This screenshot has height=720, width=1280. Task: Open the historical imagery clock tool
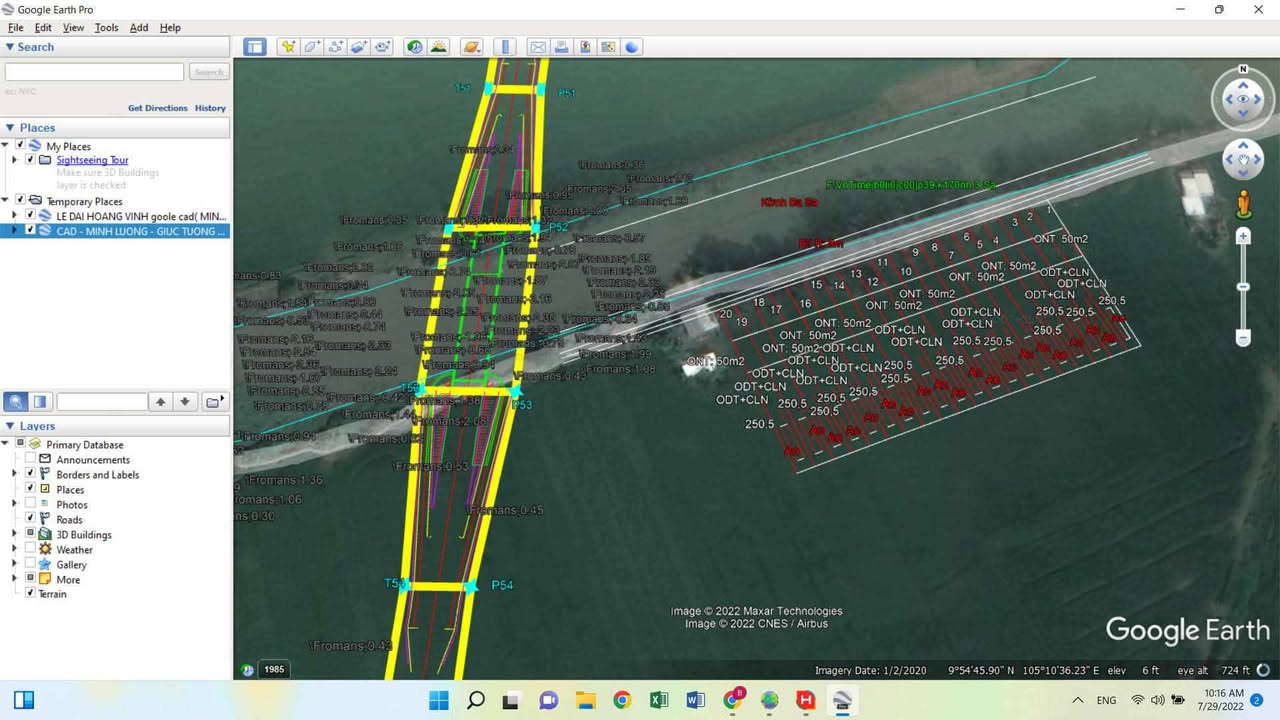(x=414, y=47)
